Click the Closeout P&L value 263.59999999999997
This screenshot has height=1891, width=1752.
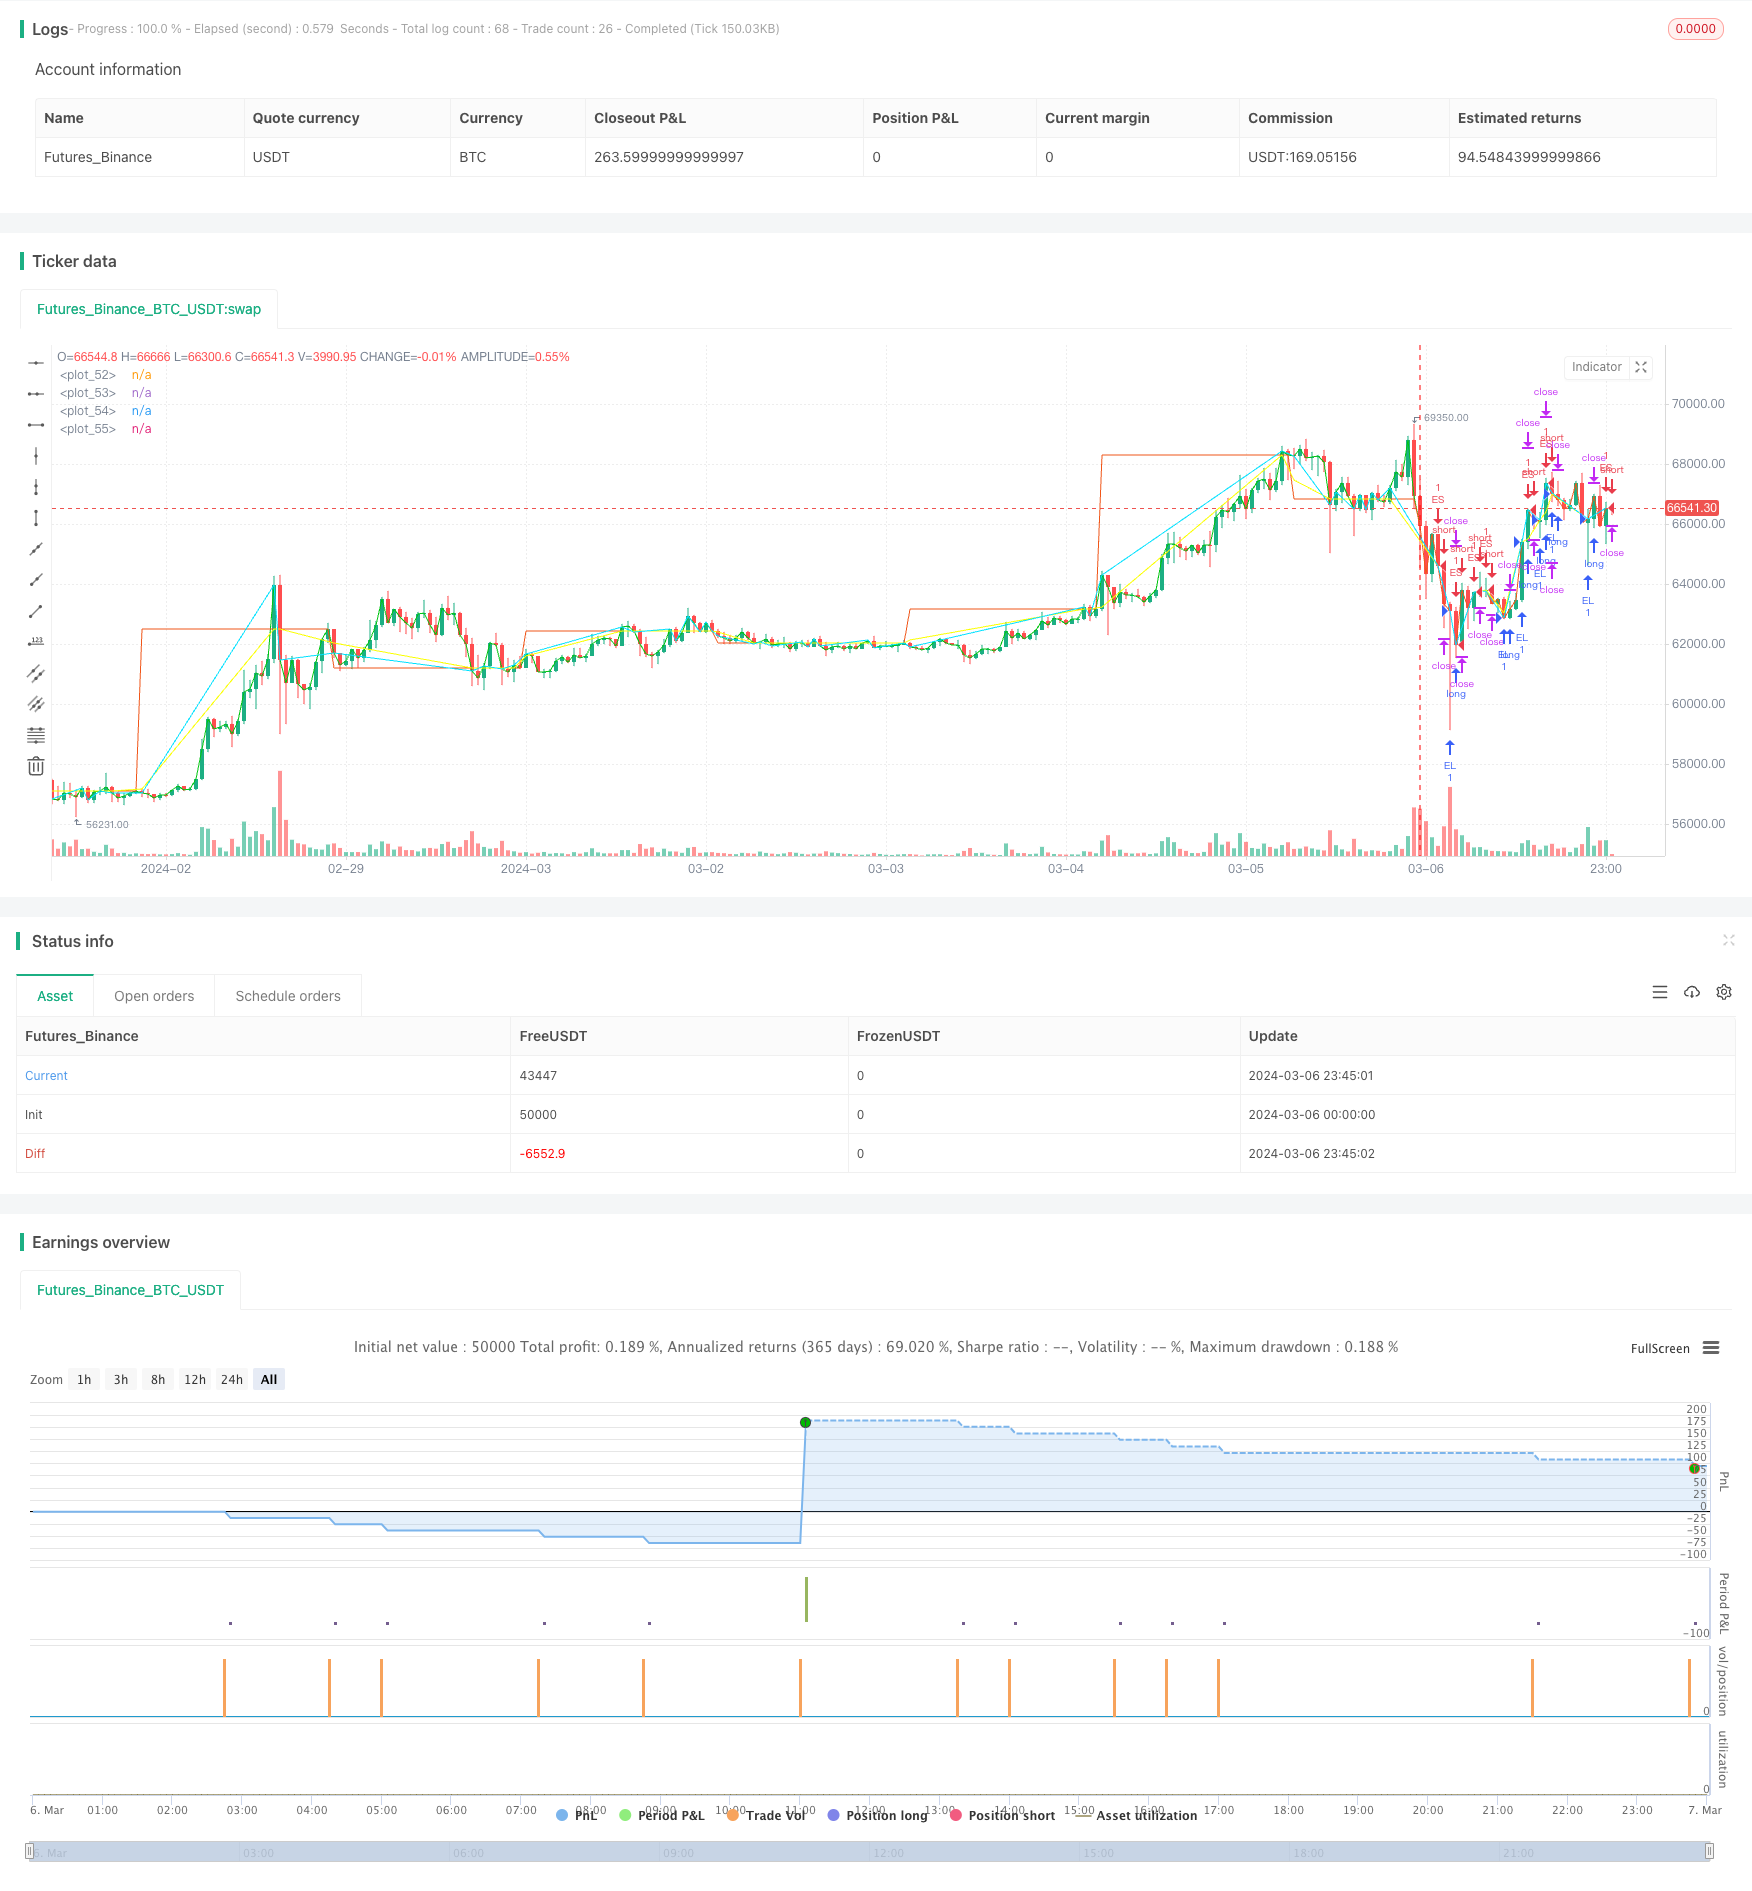669,157
